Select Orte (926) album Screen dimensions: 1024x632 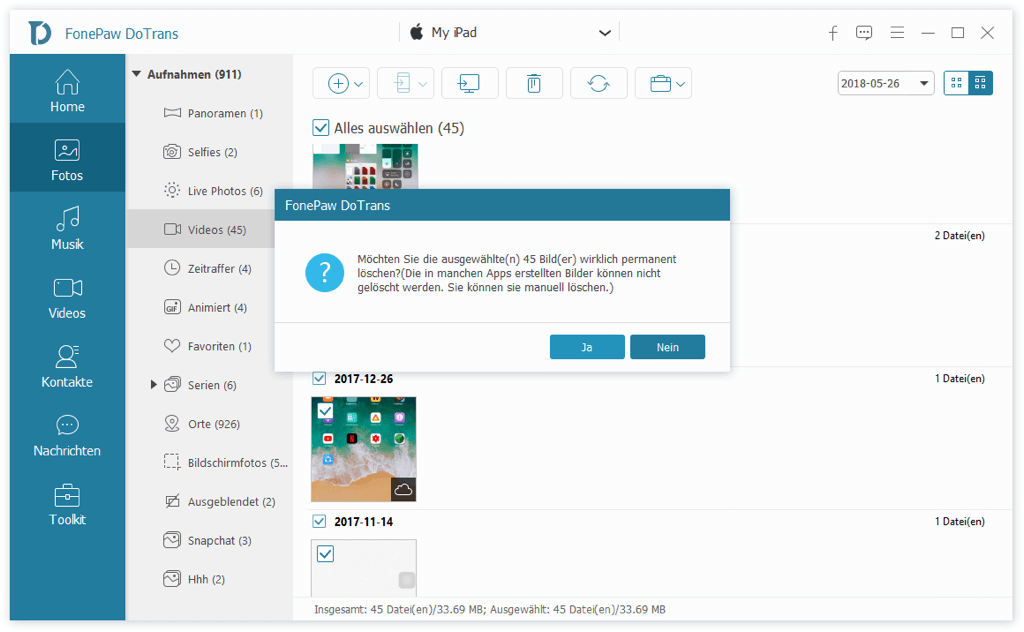coord(210,424)
